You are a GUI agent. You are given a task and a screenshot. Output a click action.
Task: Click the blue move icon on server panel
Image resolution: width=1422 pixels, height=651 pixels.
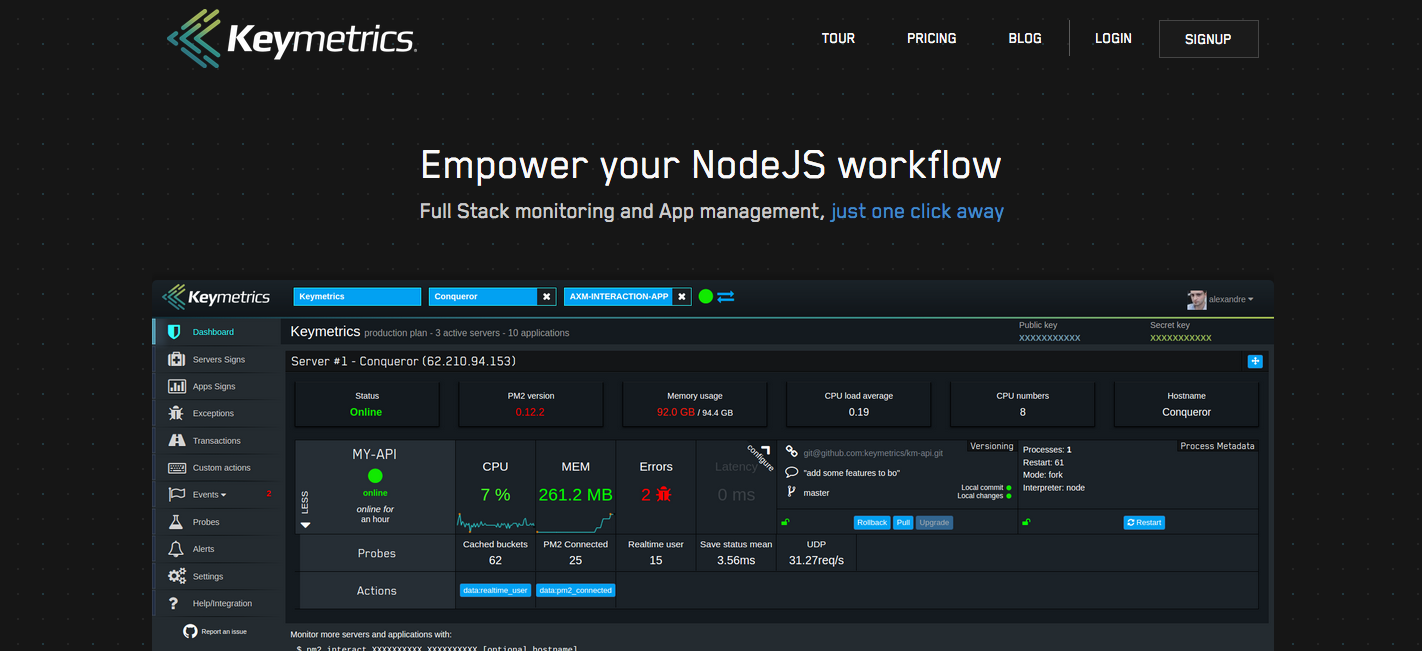click(1255, 361)
